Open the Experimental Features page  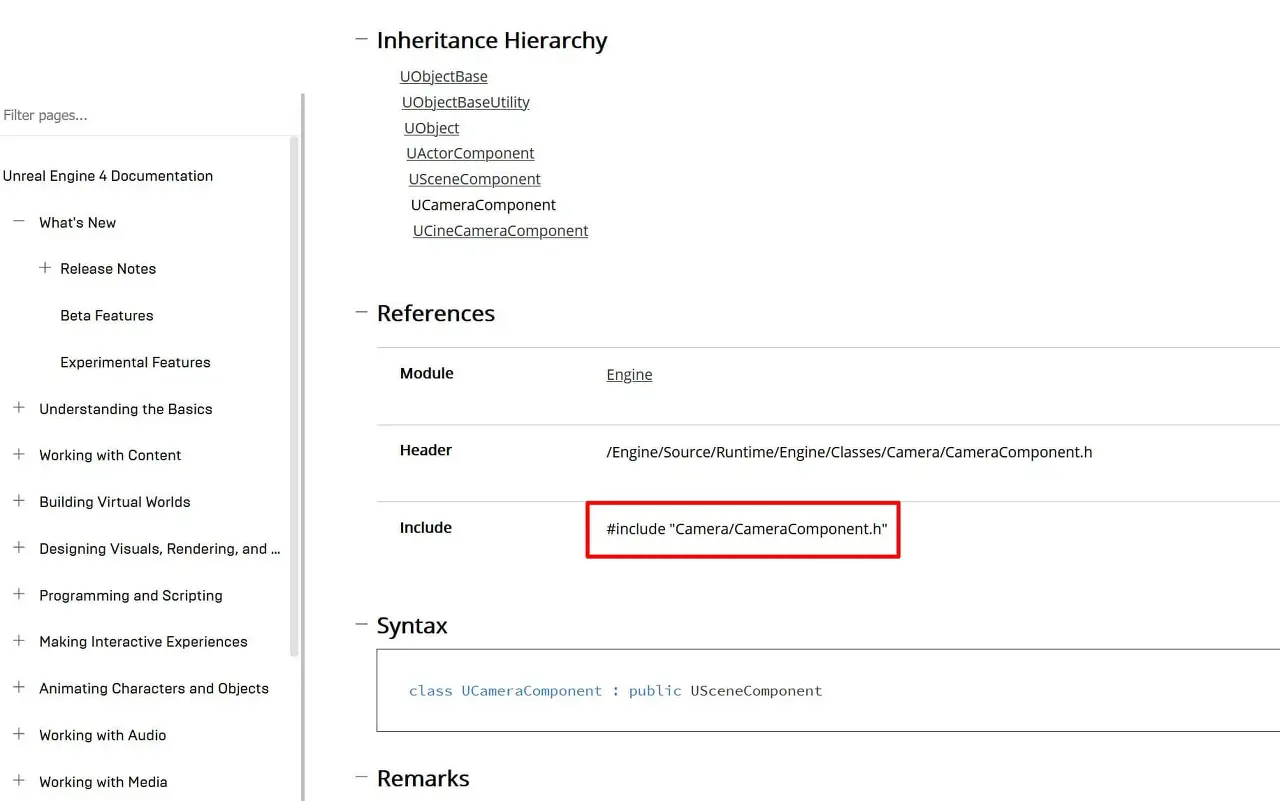click(135, 362)
